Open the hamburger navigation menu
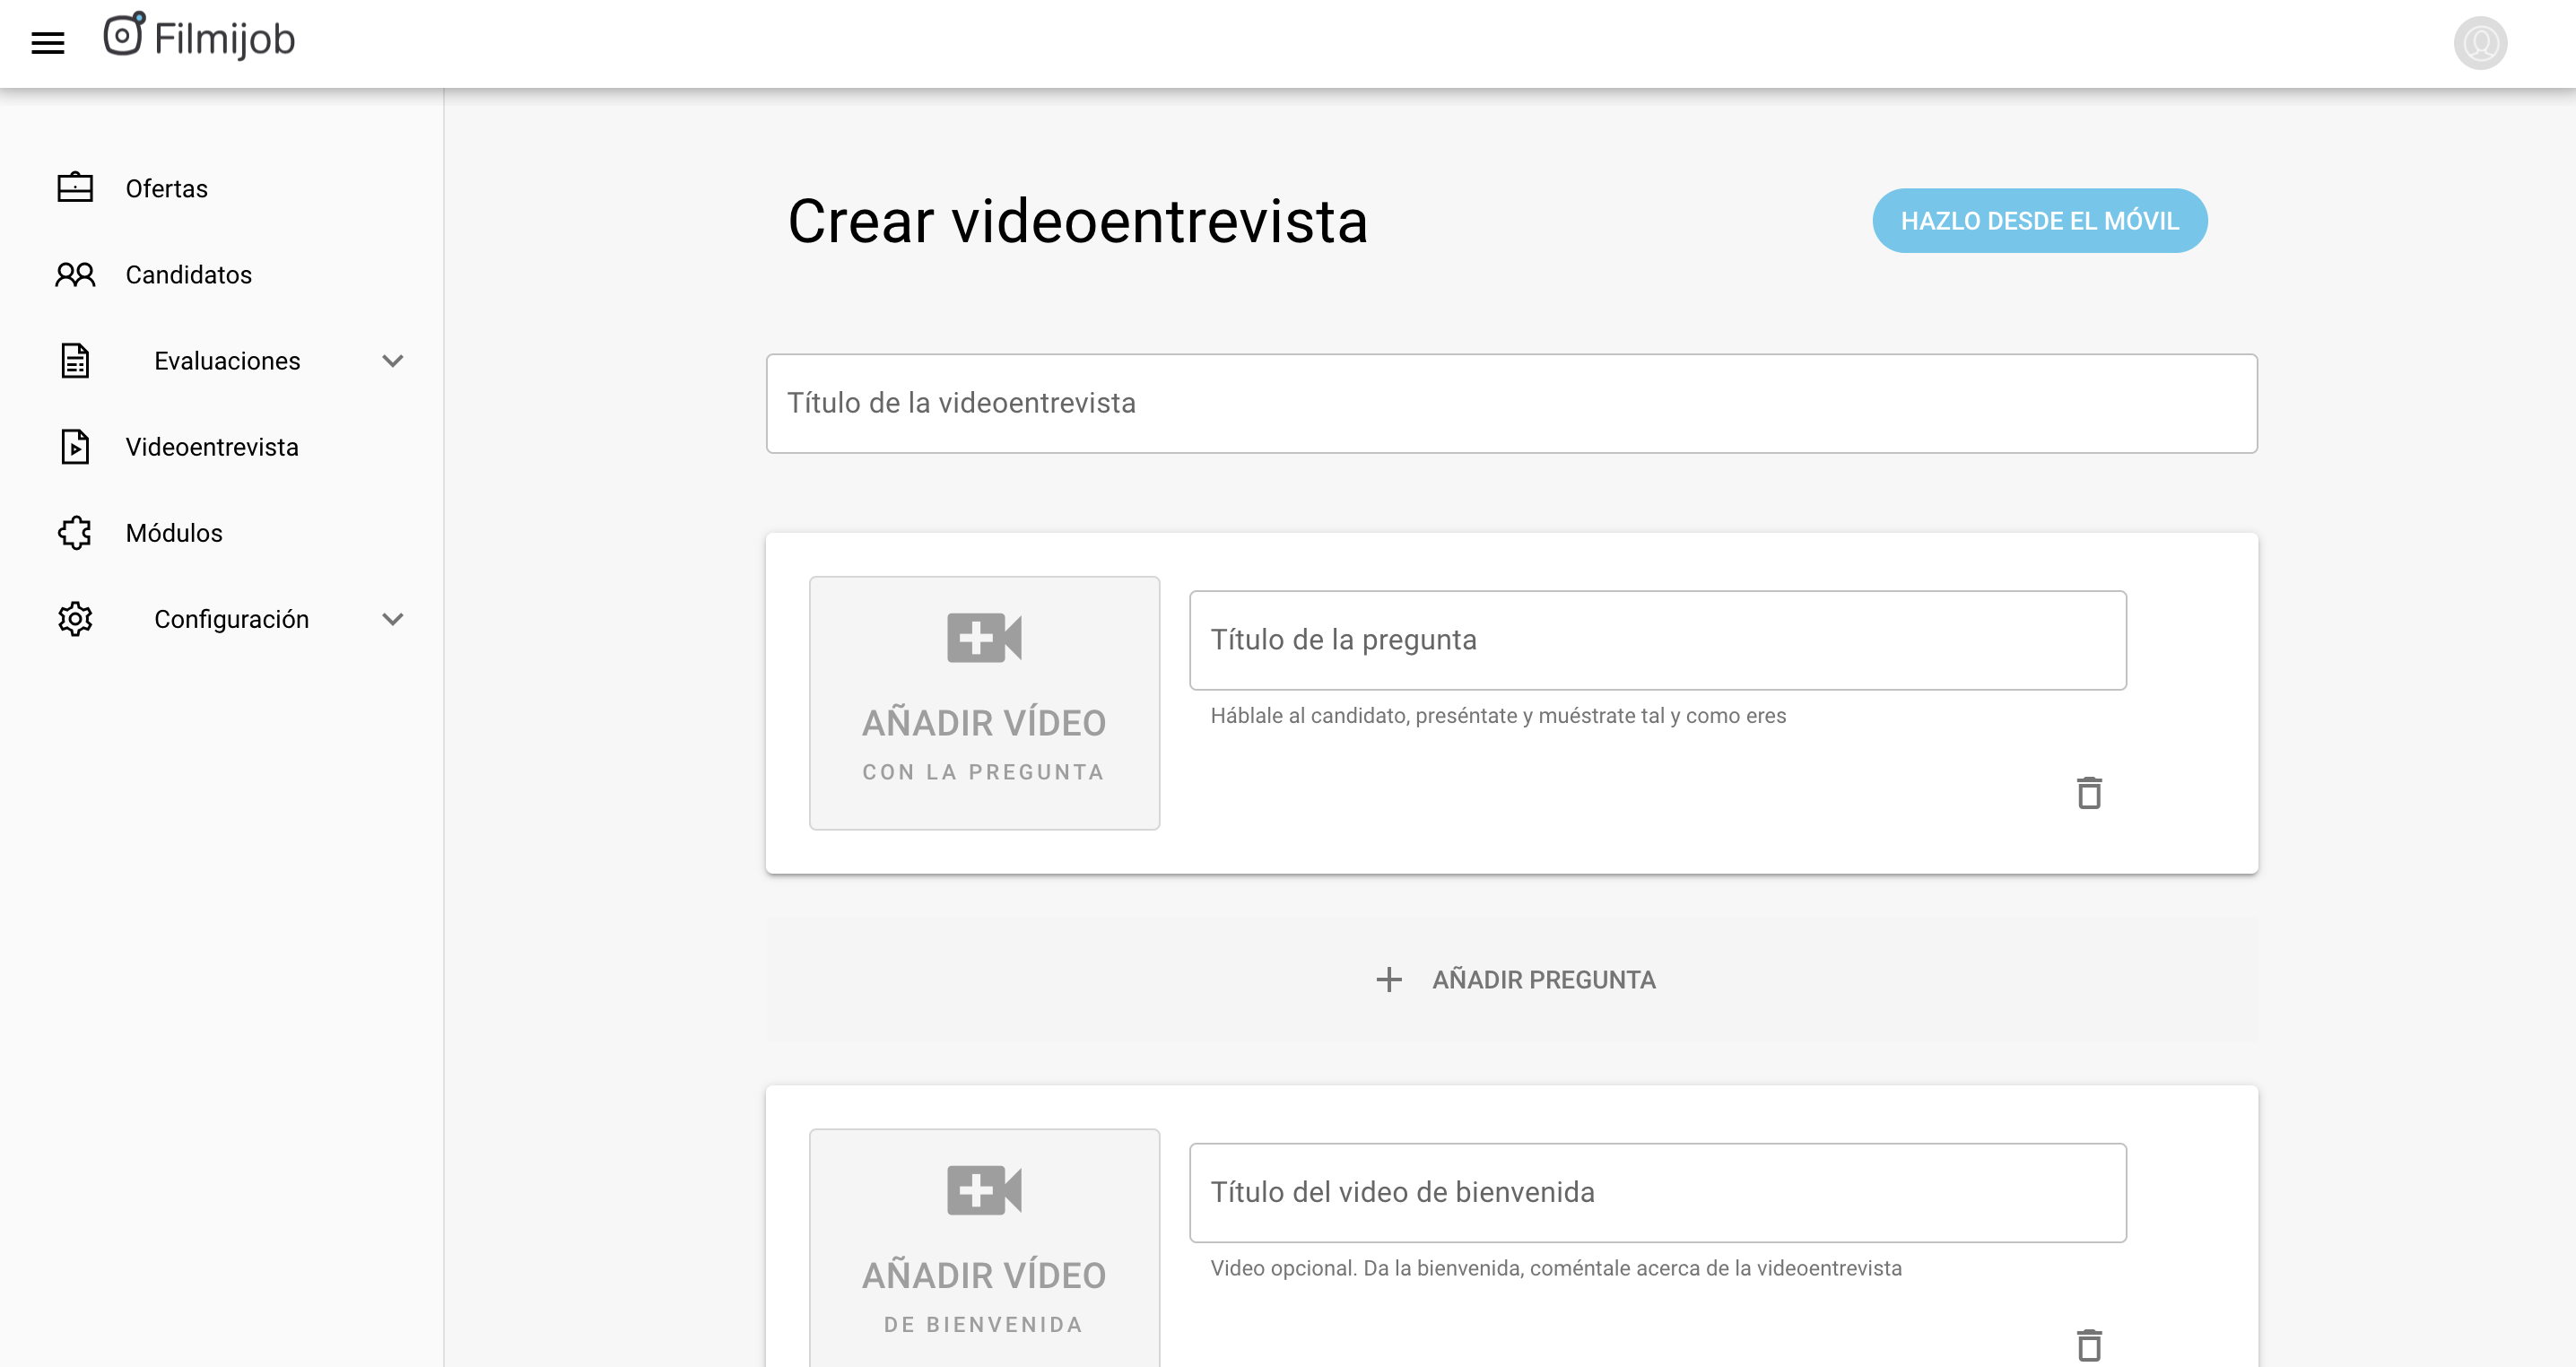 [48, 43]
